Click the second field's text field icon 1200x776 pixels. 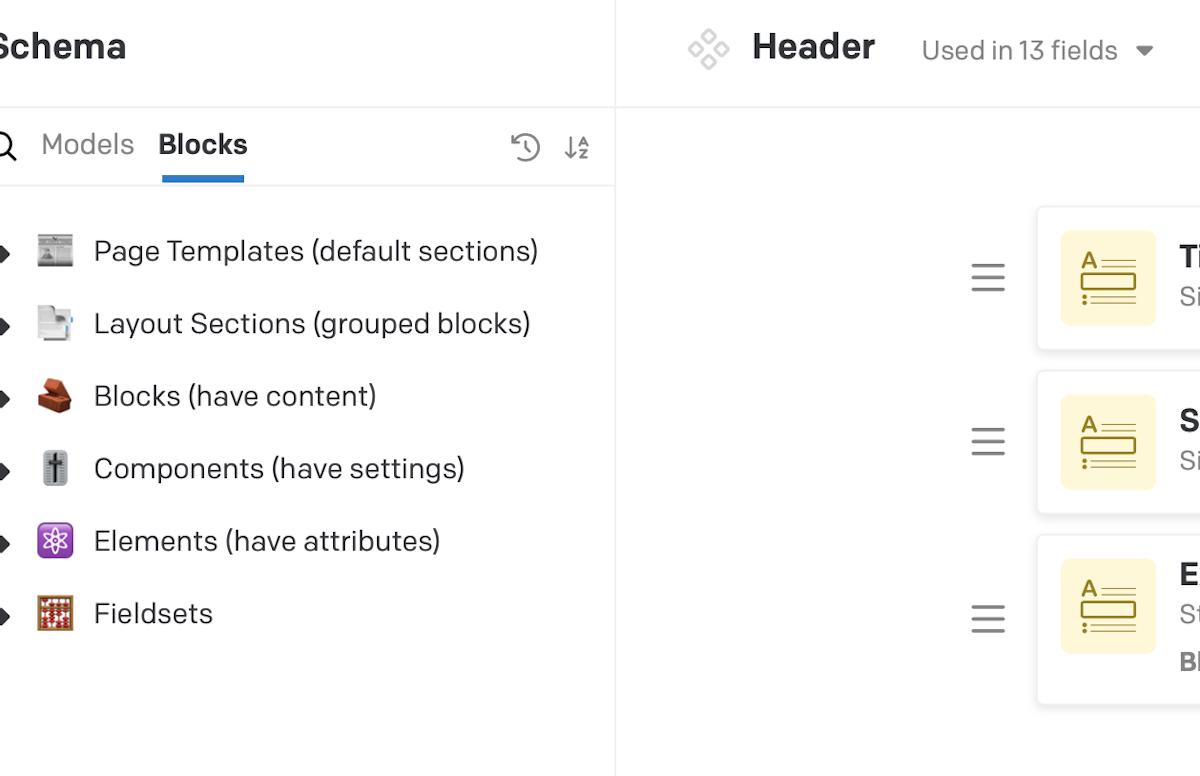(x=1108, y=442)
